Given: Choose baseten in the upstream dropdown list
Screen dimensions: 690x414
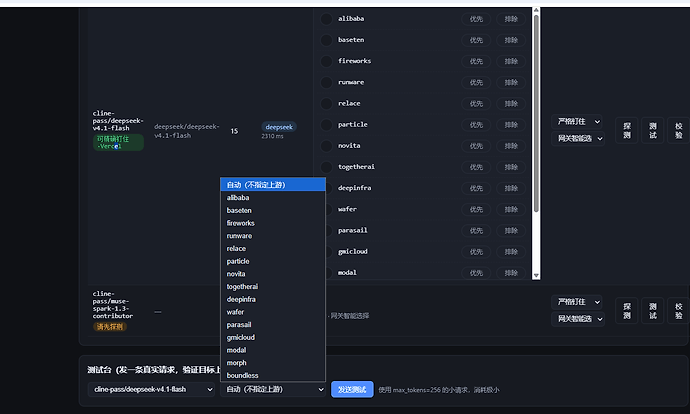Looking at the screenshot, I should [x=273, y=210].
